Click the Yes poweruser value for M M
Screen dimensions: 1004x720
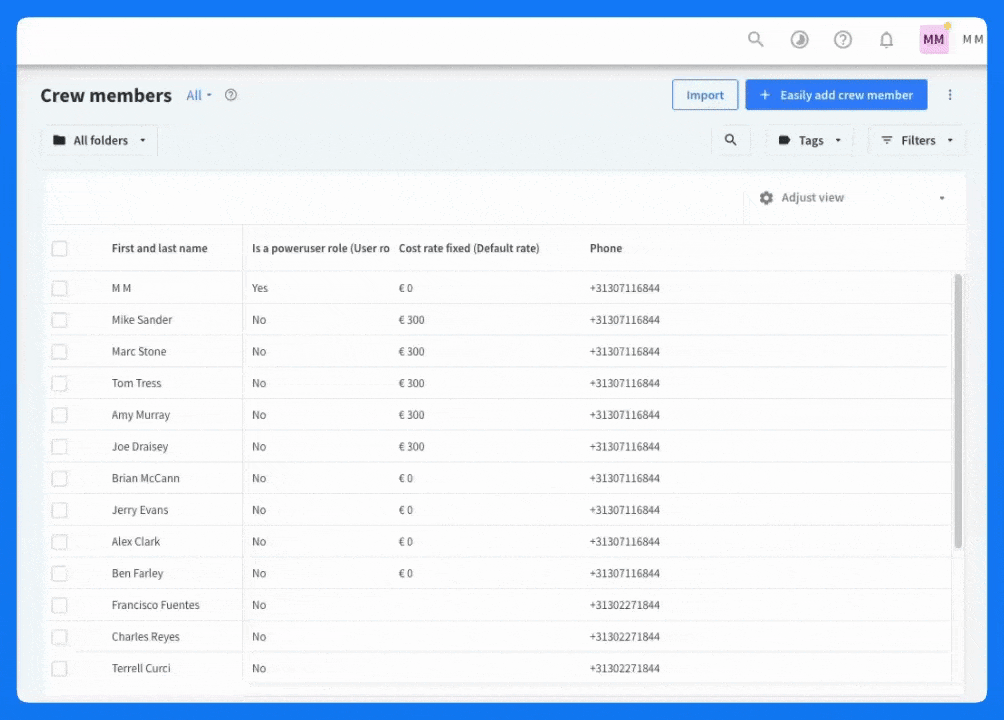[259, 288]
